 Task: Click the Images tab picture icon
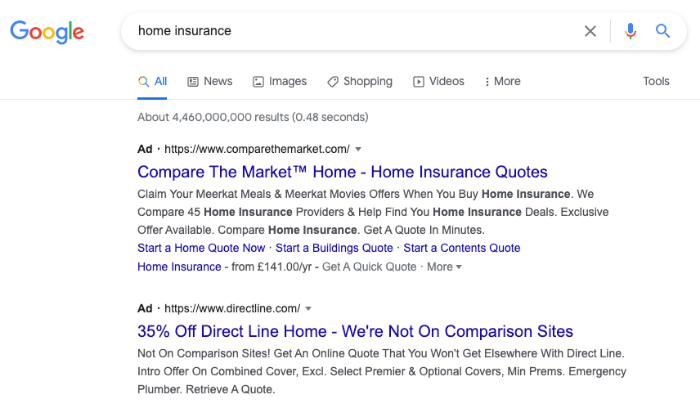click(x=258, y=82)
